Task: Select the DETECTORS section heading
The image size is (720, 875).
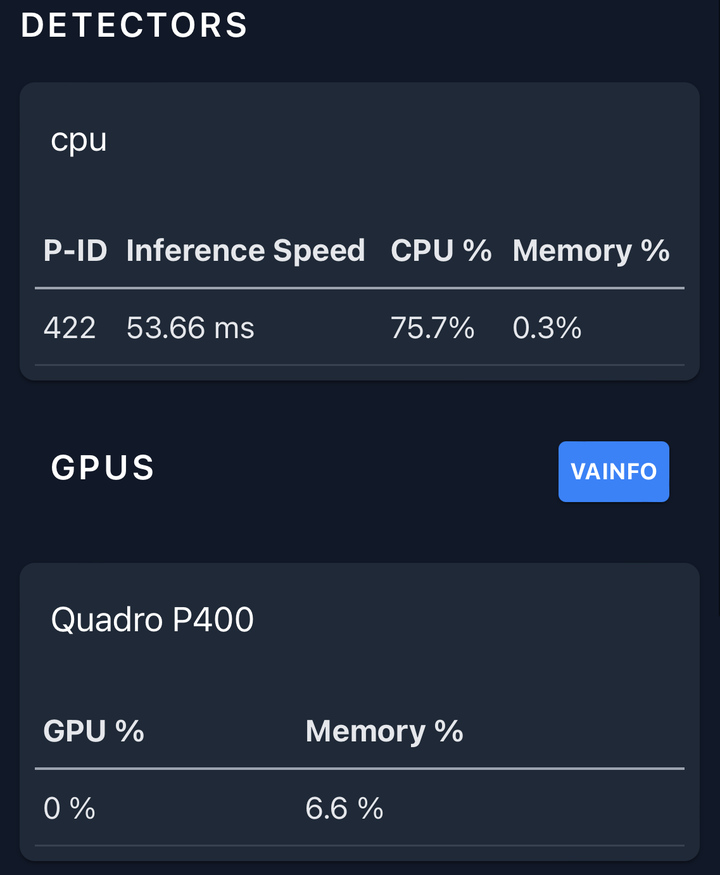Action: click(135, 25)
